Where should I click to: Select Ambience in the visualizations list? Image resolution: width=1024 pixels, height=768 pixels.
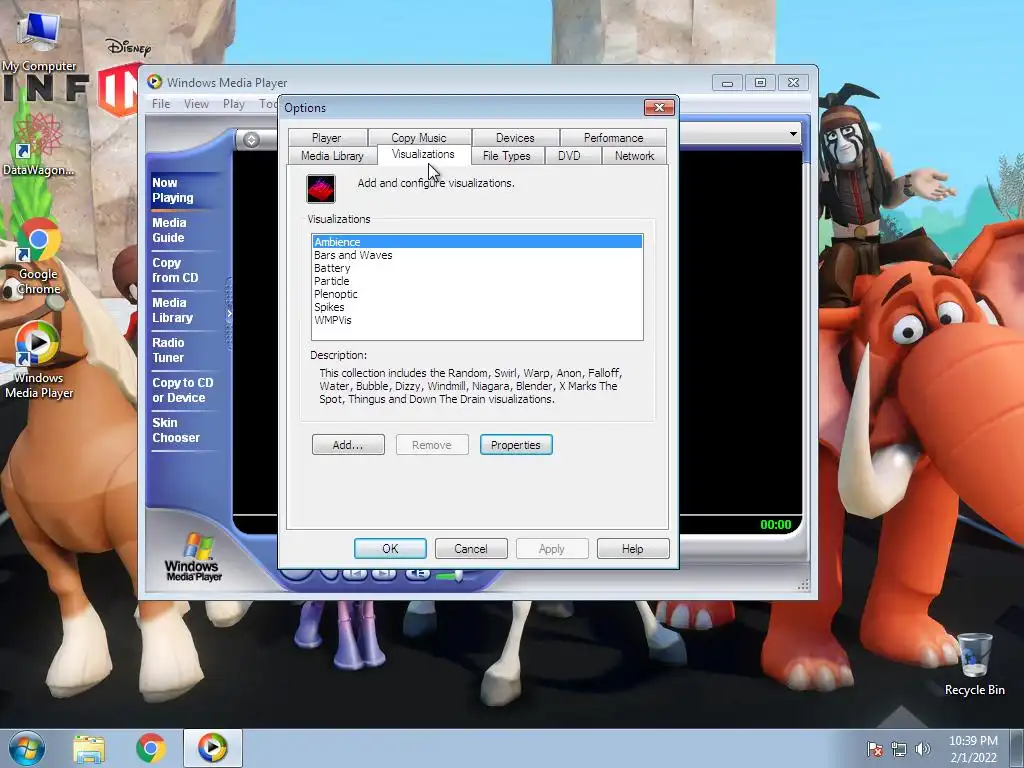(x=477, y=242)
